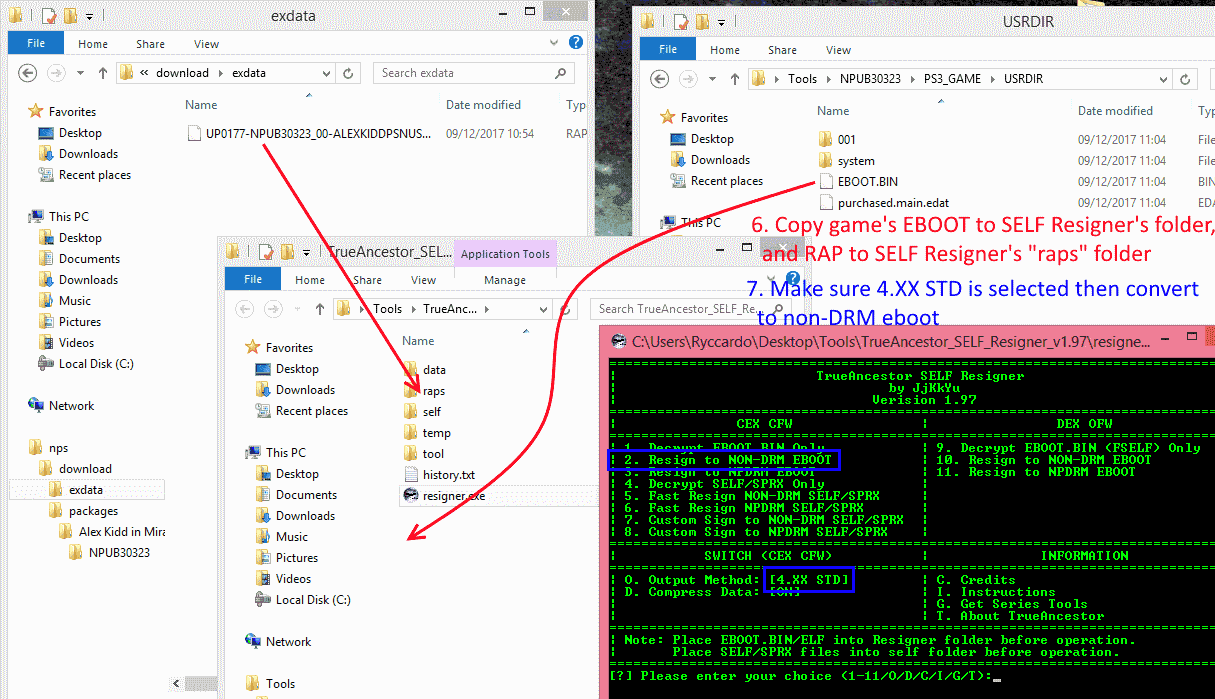Open quick access toolbar dropdown in exdata
This screenshot has height=699, width=1215.
(88, 17)
